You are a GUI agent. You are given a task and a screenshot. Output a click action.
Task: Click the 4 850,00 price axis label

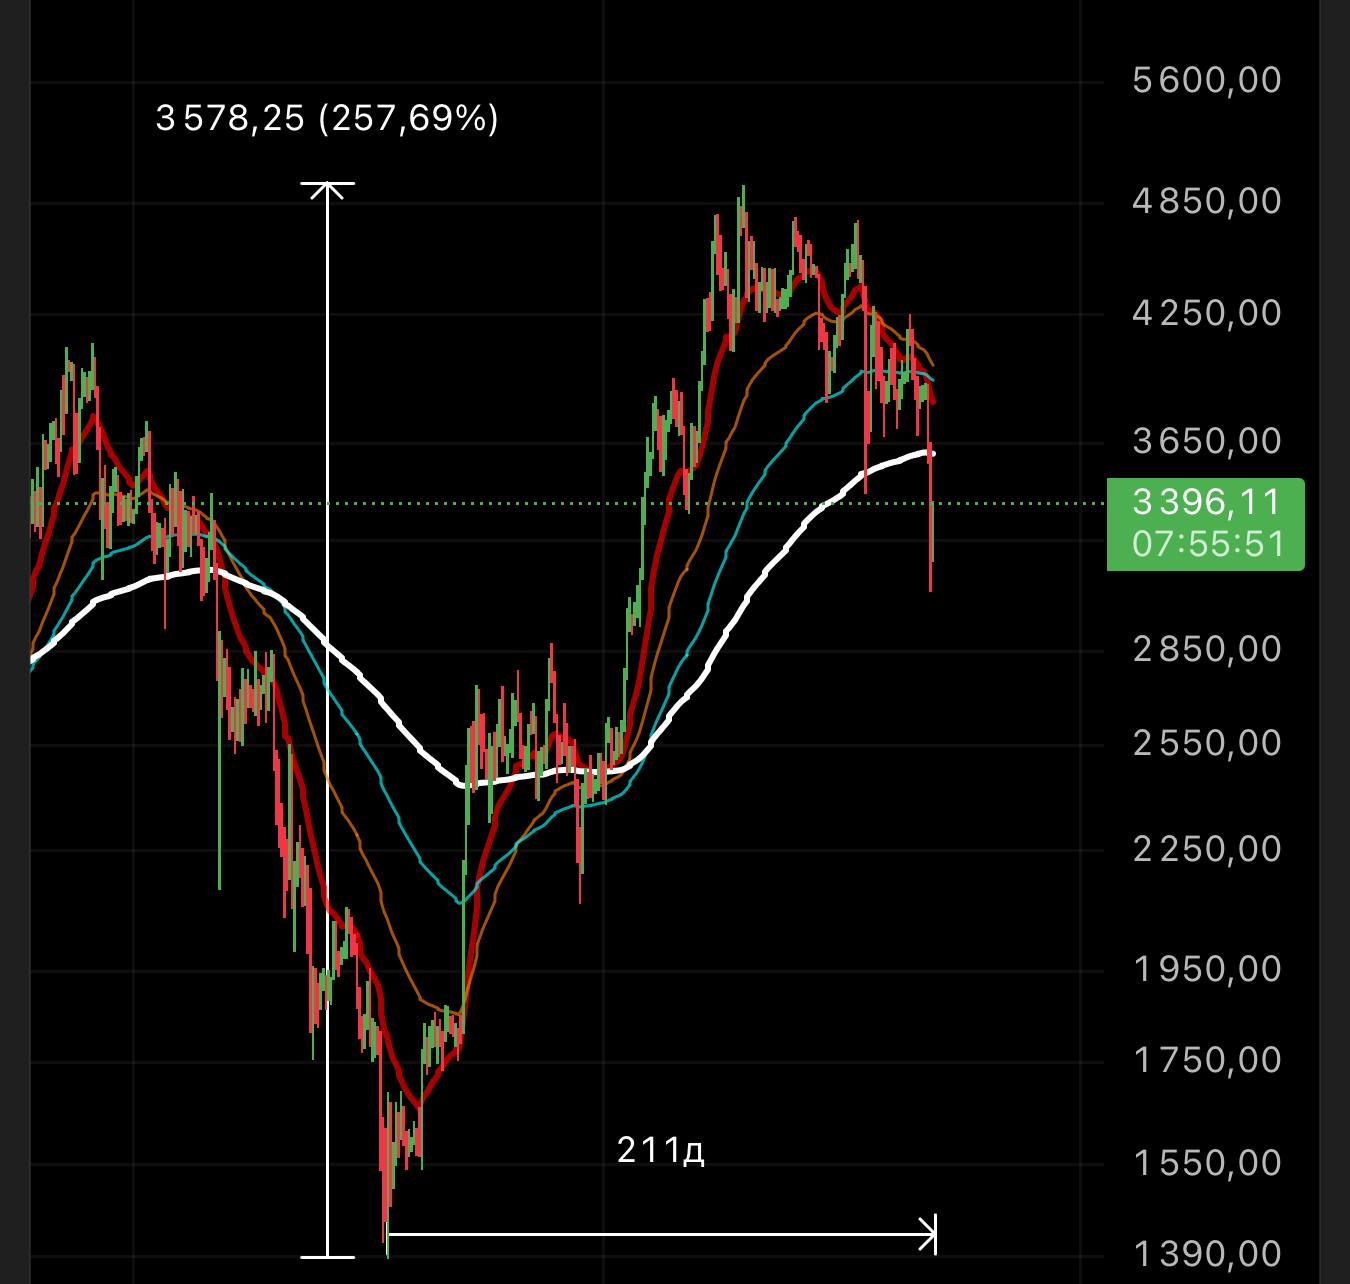1206,202
